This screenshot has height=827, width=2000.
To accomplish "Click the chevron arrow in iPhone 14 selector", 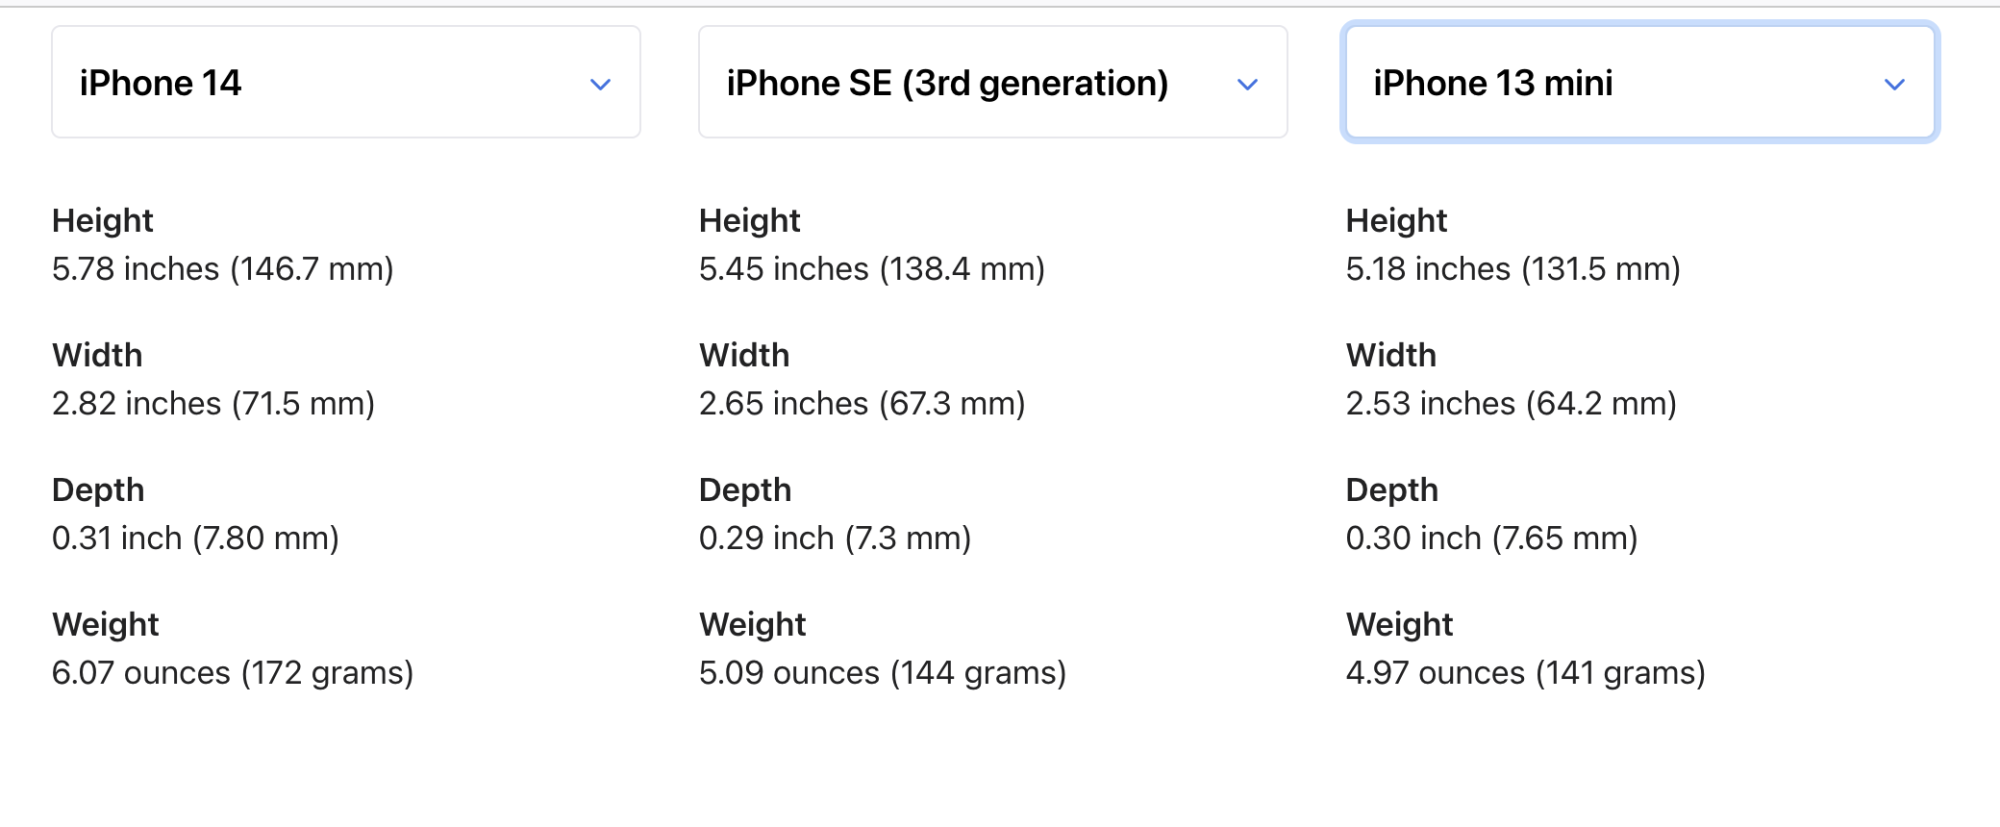I will coord(600,85).
